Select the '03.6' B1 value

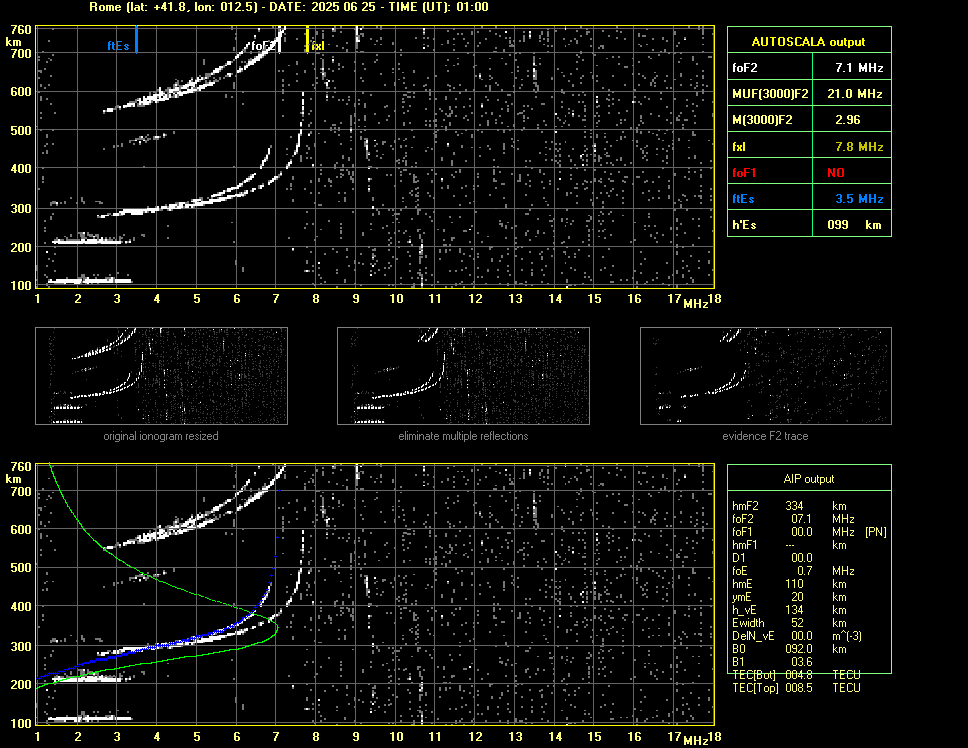(x=801, y=662)
